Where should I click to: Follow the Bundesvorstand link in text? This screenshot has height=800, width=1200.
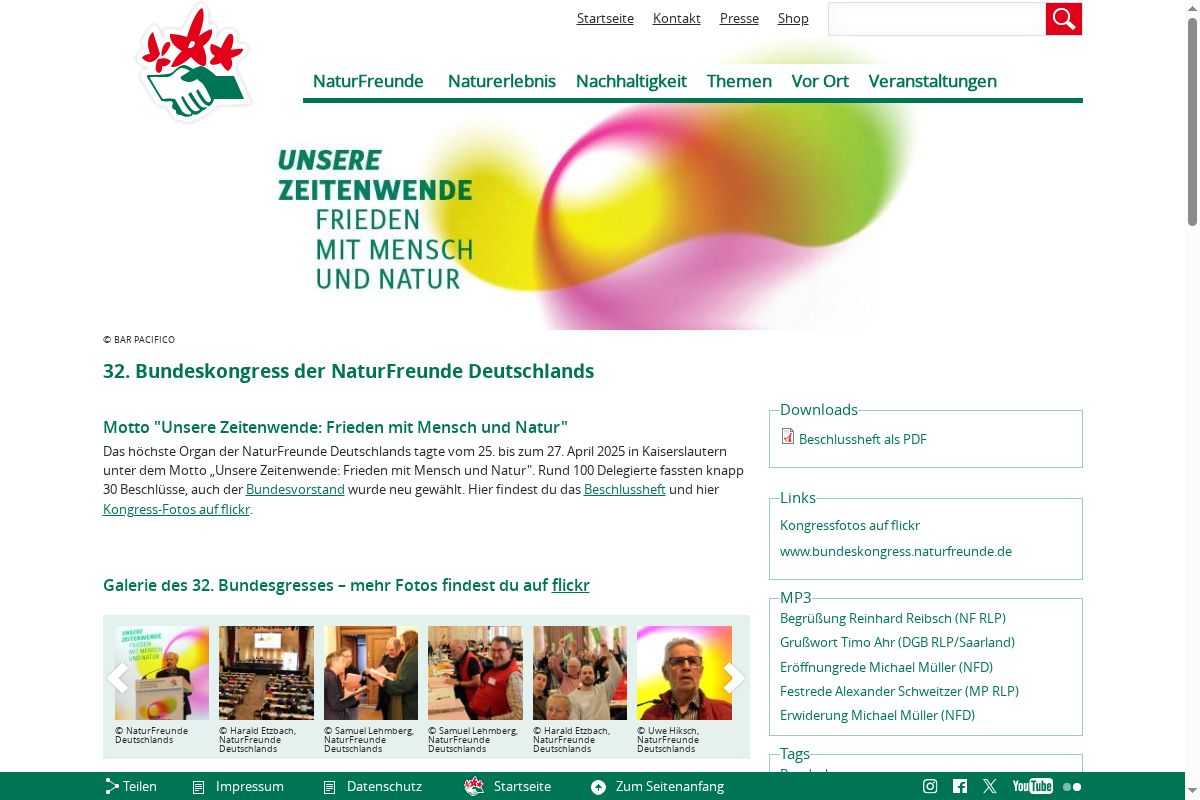click(295, 489)
